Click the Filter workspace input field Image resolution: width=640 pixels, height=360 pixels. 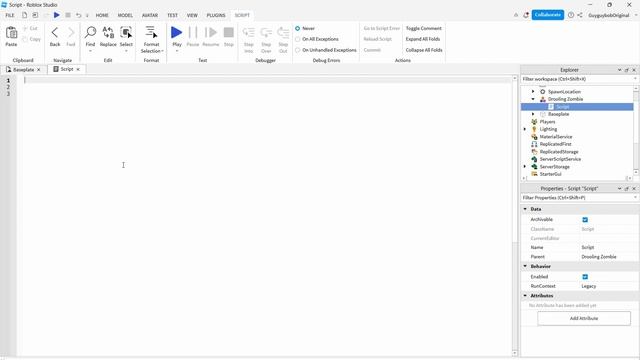point(579,79)
